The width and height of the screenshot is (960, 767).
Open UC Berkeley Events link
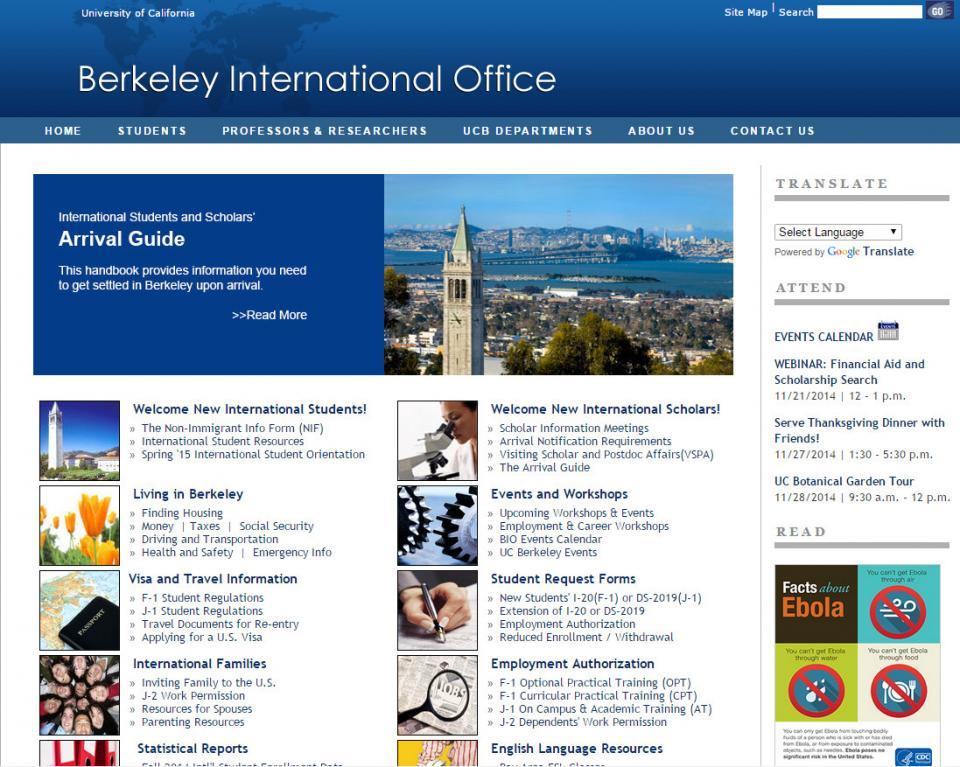(x=549, y=552)
